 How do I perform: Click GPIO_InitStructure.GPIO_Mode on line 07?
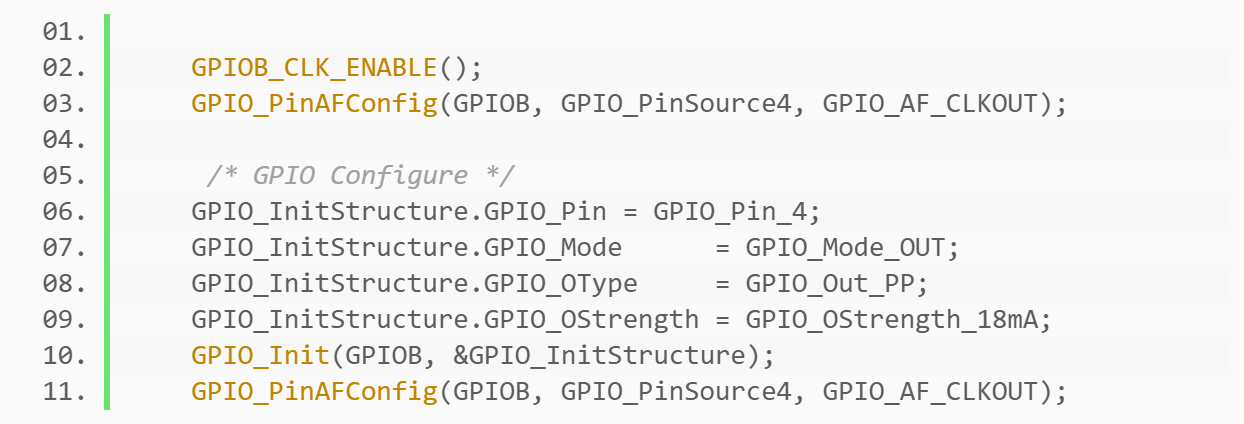pyautogui.click(x=407, y=248)
